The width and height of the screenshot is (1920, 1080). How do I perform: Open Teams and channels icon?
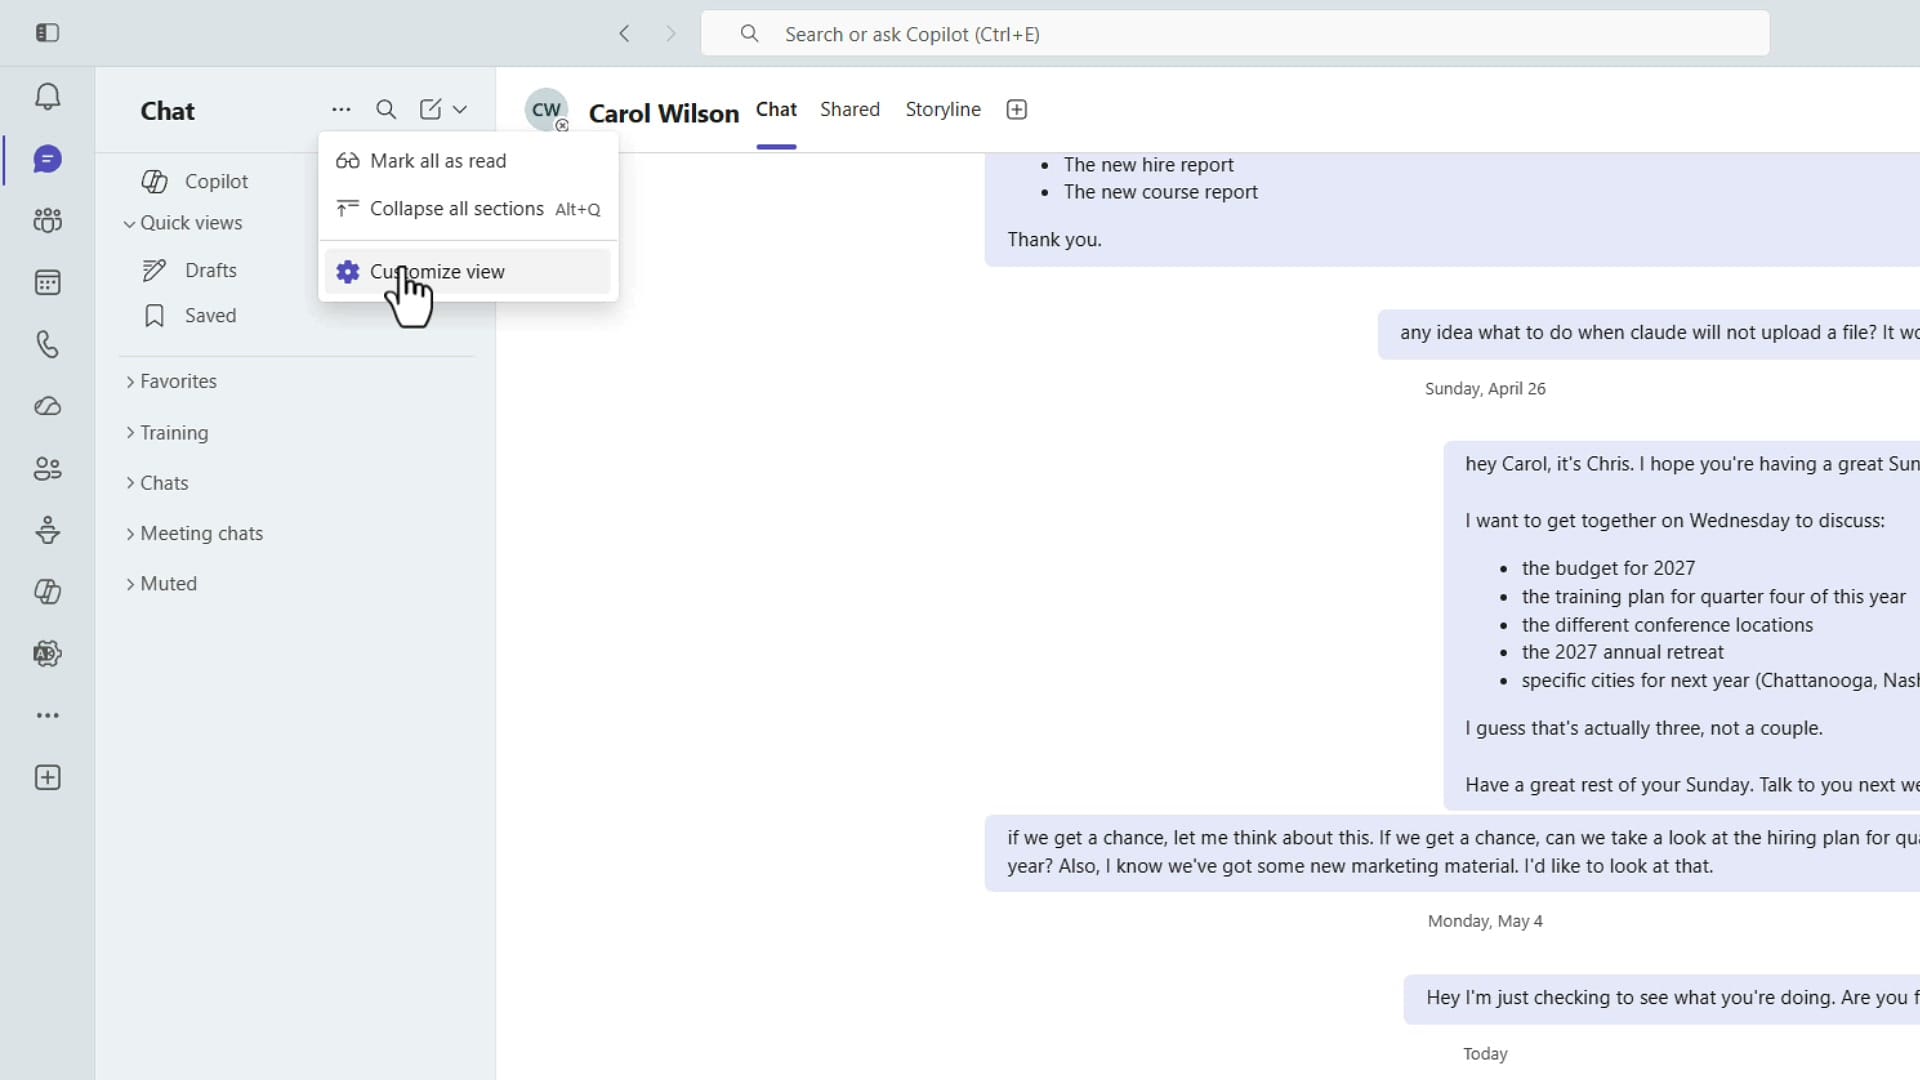(x=47, y=220)
